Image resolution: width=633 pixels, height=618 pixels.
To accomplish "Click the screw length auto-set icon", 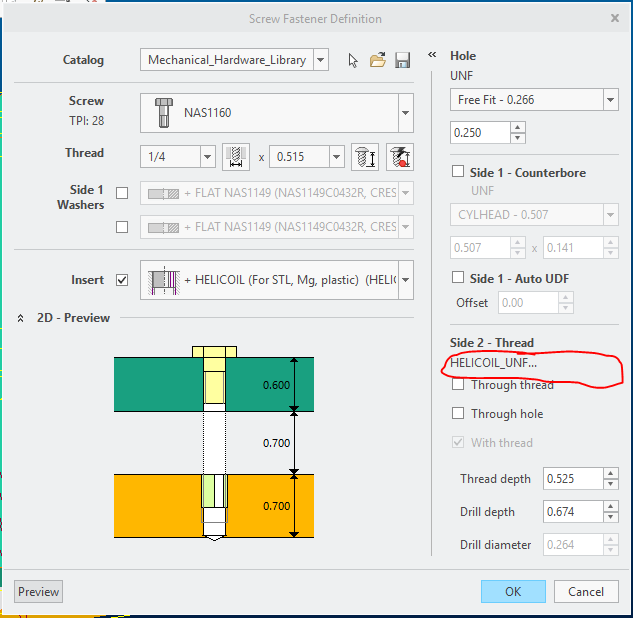I will tap(367, 156).
